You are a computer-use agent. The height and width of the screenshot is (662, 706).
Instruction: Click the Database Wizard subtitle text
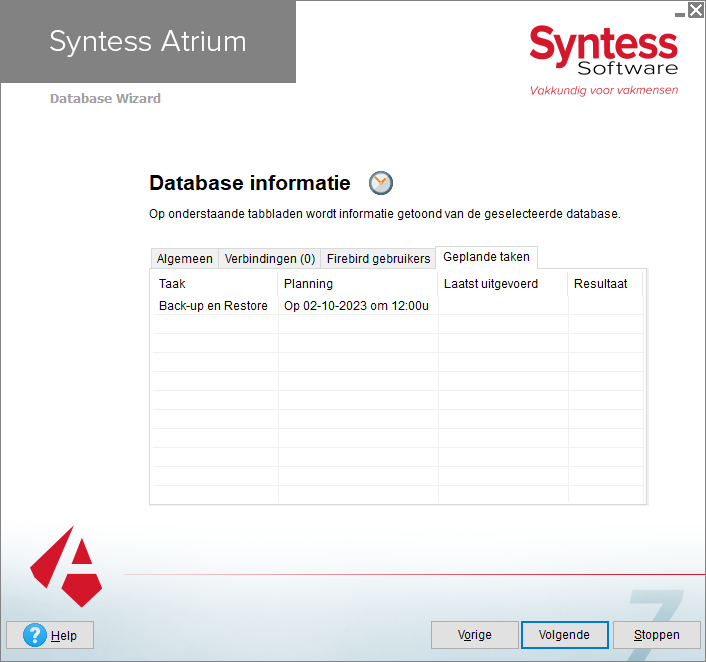point(105,99)
